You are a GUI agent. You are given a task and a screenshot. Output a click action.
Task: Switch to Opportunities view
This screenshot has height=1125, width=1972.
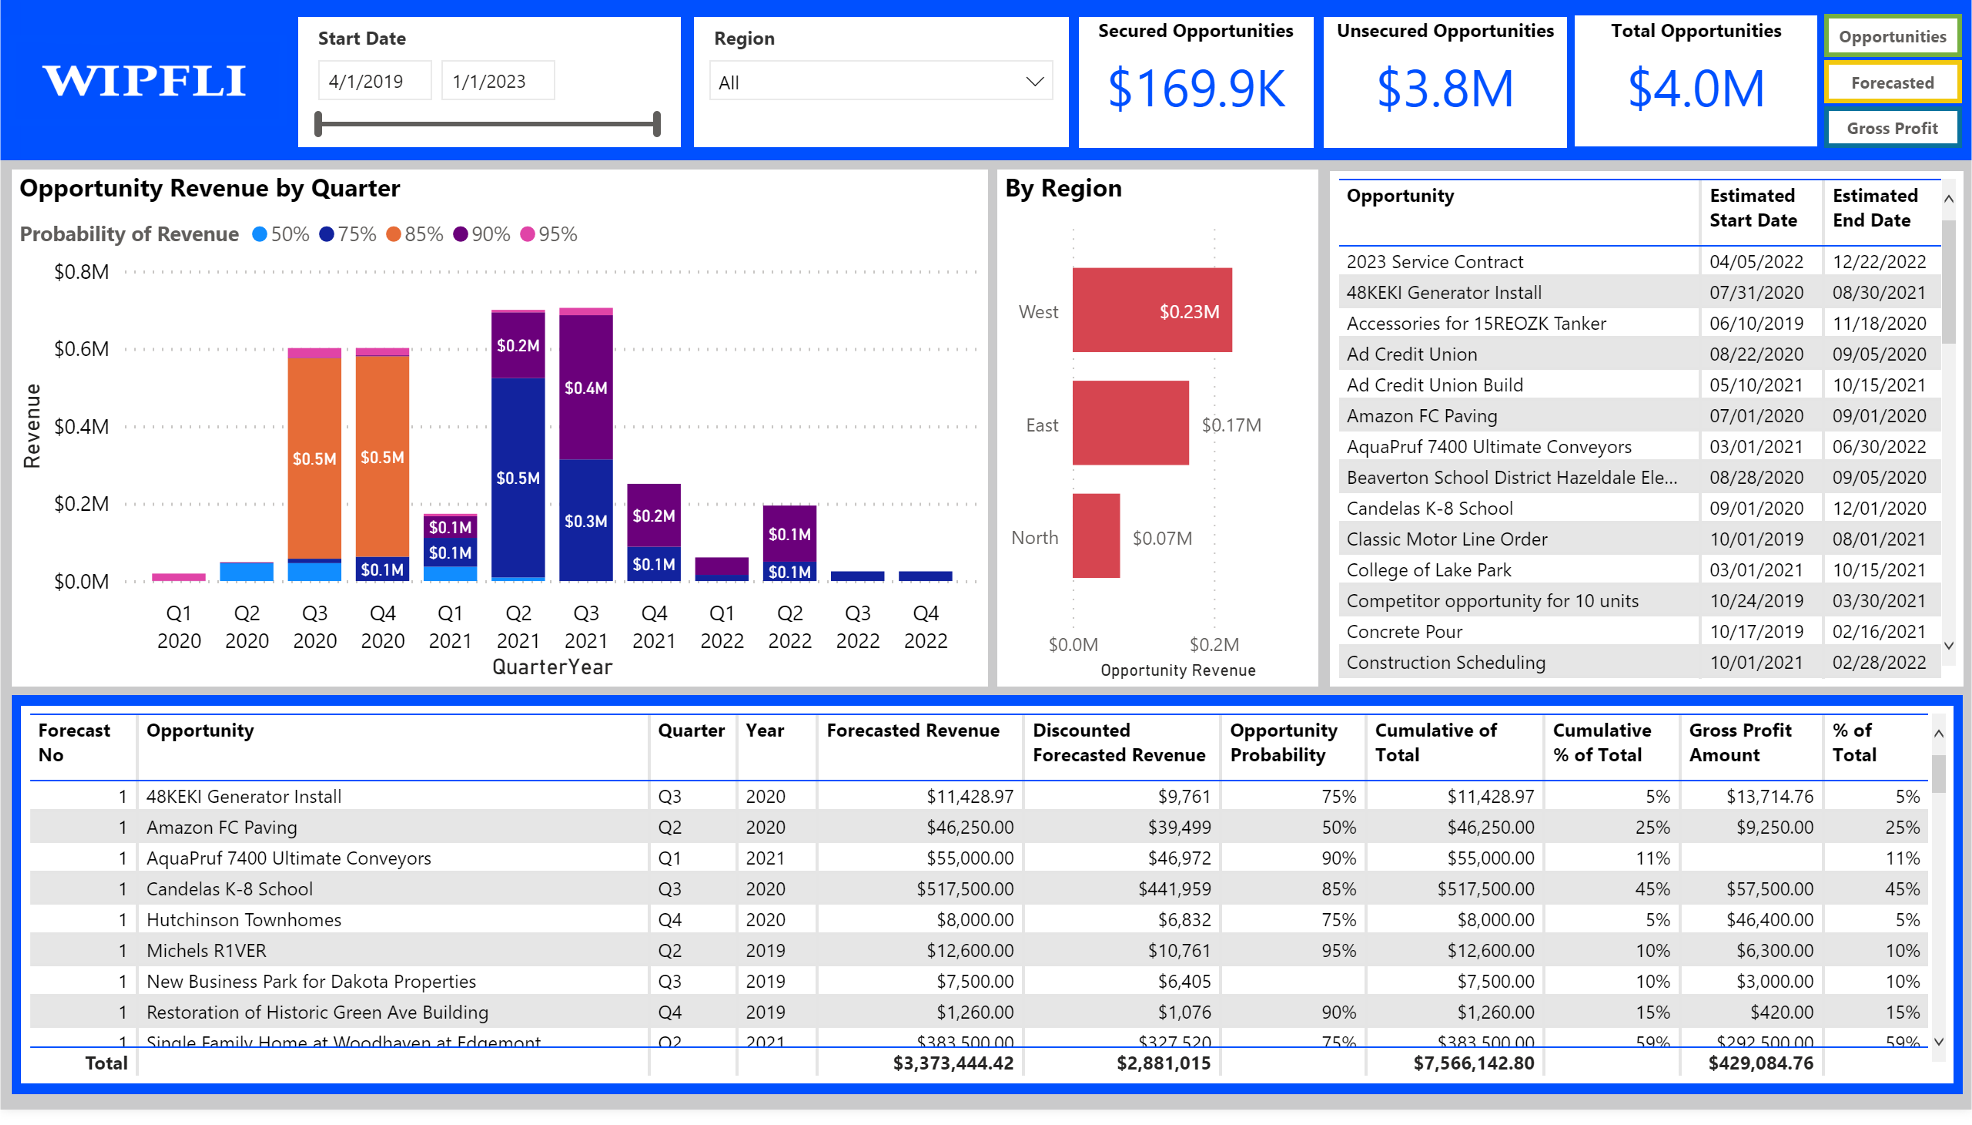click(x=1892, y=37)
